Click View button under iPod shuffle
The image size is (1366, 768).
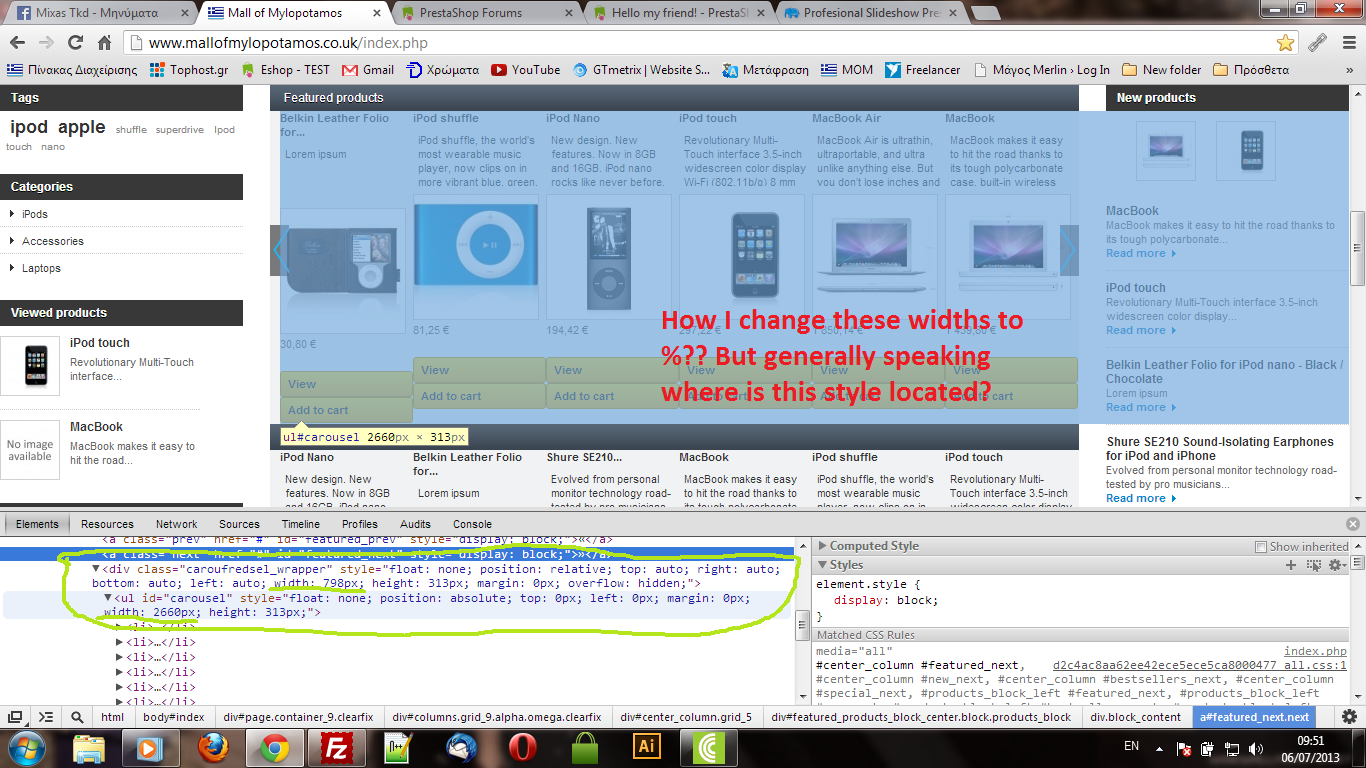coord(479,370)
